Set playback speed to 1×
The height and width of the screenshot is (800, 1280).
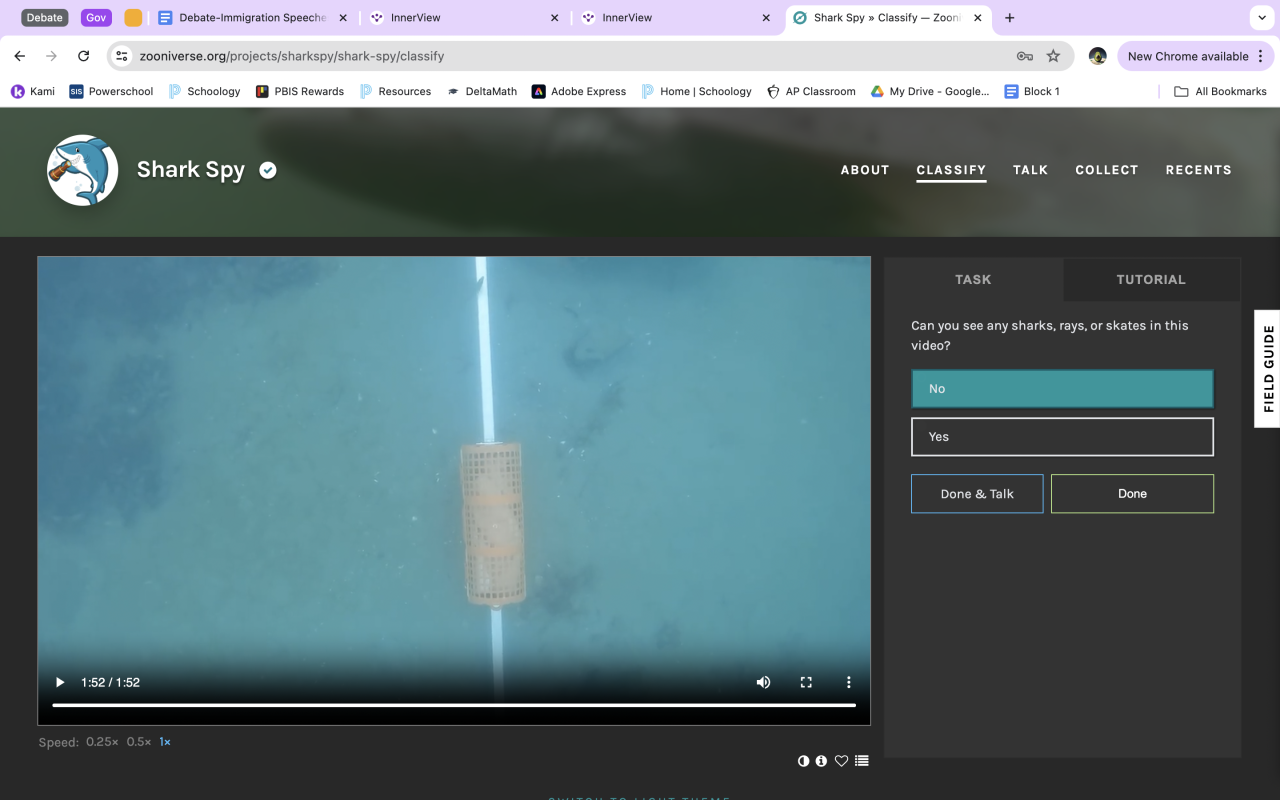point(165,742)
